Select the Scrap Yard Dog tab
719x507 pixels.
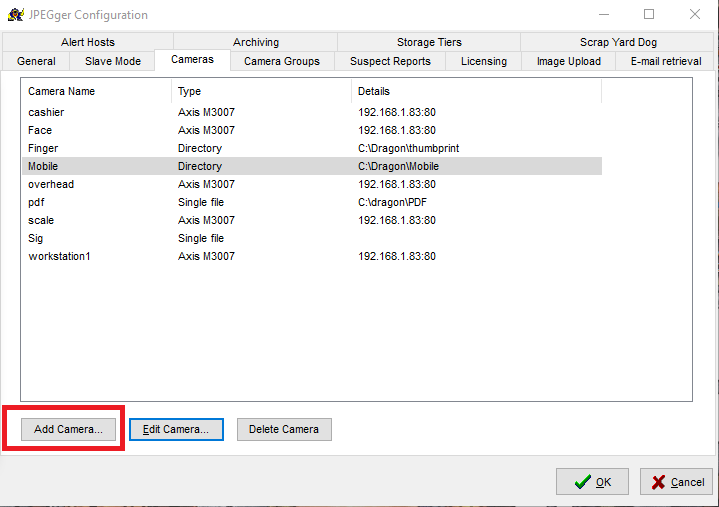(618, 42)
